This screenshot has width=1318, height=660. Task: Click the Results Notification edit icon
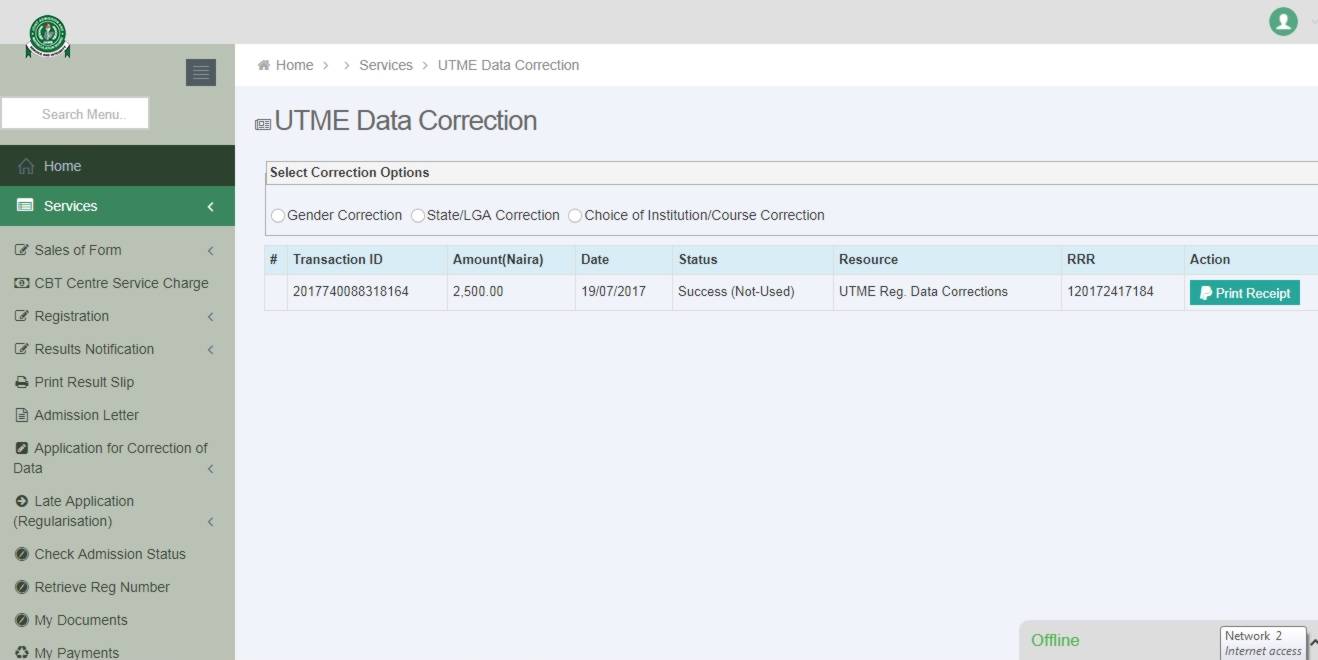click(x=22, y=349)
